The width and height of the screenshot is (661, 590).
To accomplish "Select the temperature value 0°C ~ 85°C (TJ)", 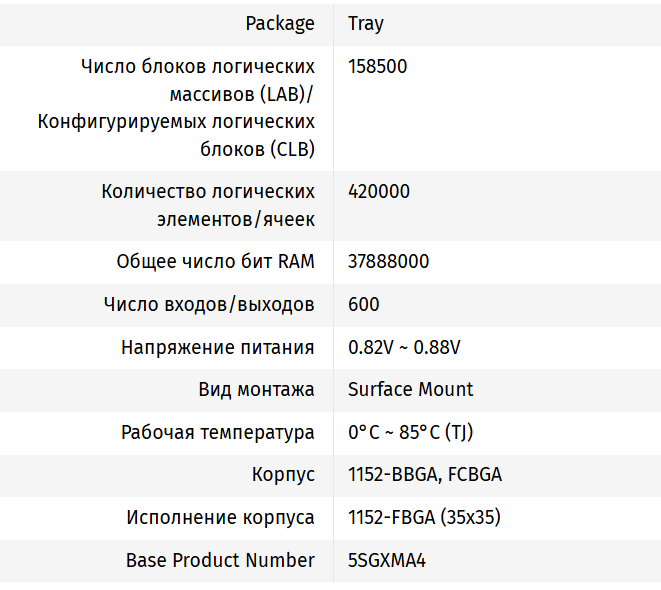I will 410,432.
